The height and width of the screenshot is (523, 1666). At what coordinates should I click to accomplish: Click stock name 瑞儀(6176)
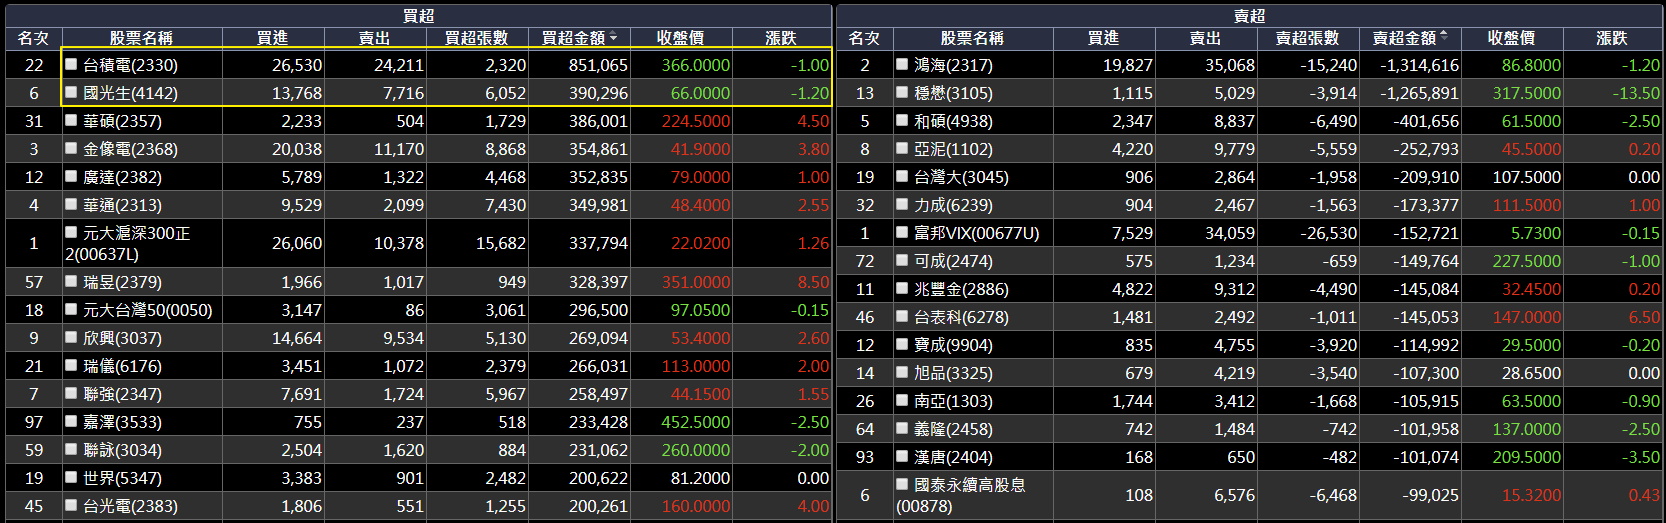pos(122,366)
